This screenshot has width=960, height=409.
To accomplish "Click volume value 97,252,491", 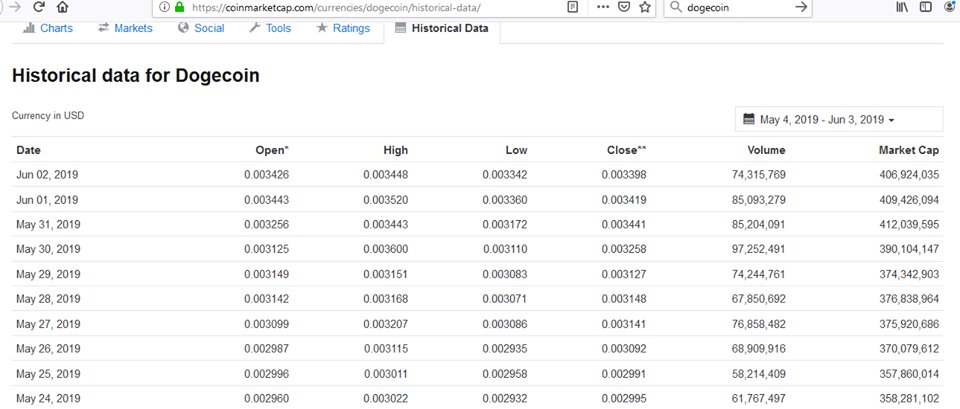I will 759,249.
